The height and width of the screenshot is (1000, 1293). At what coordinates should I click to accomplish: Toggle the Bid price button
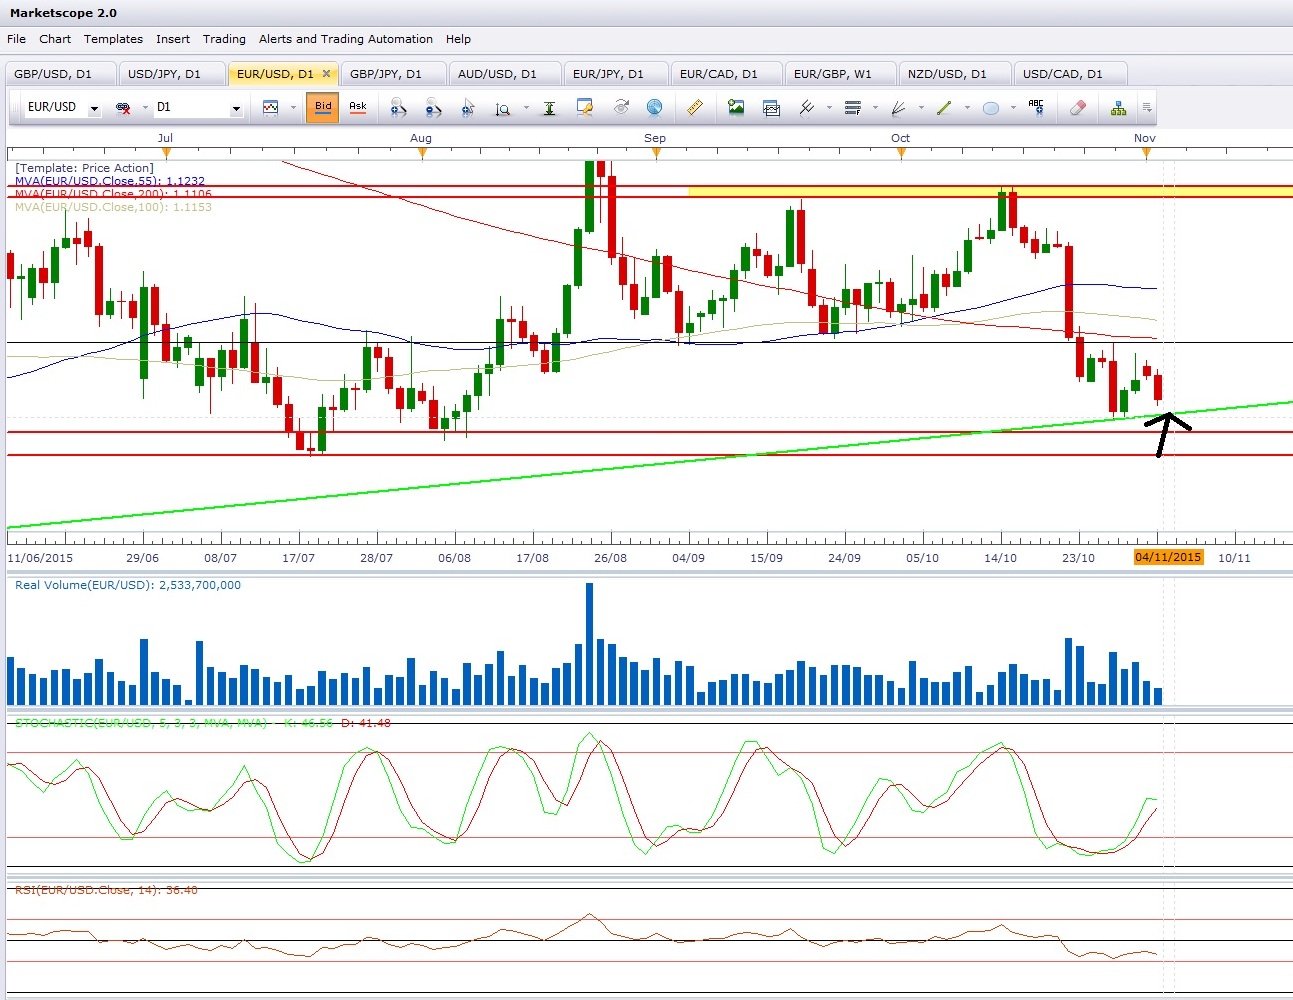pyautogui.click(x=323, y=107)
